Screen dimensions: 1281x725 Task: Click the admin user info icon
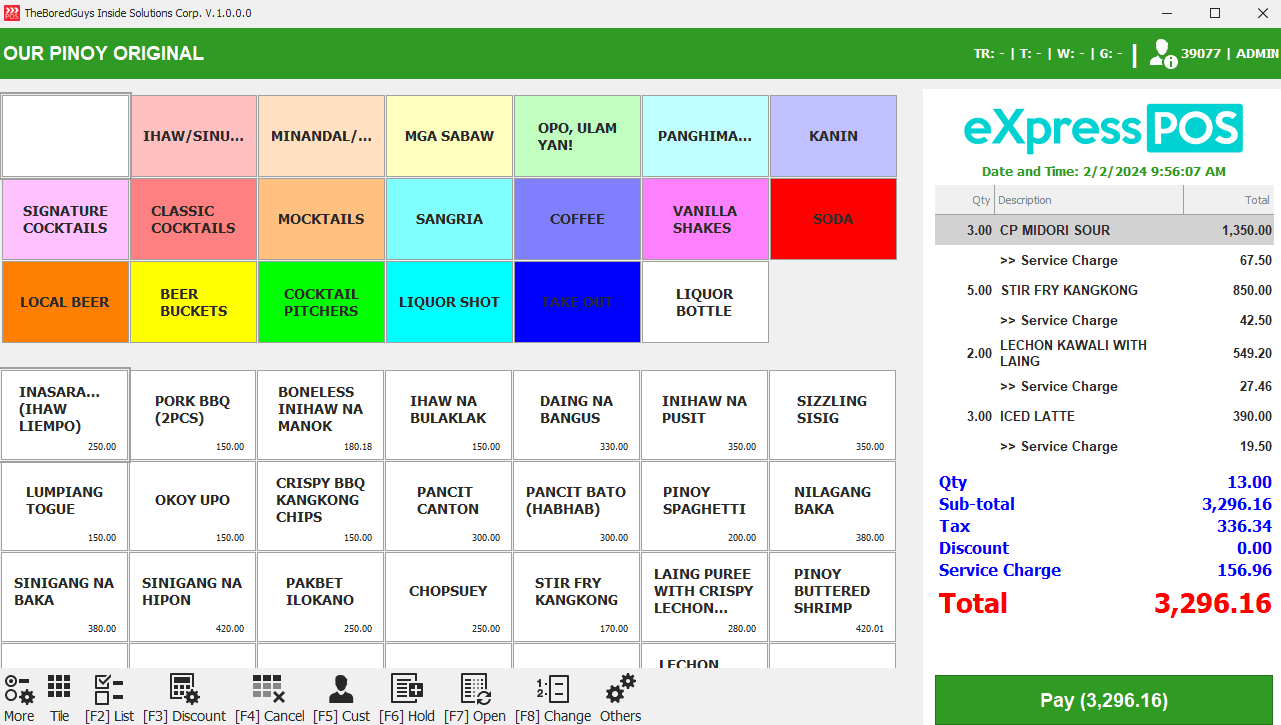[1162, 54]
